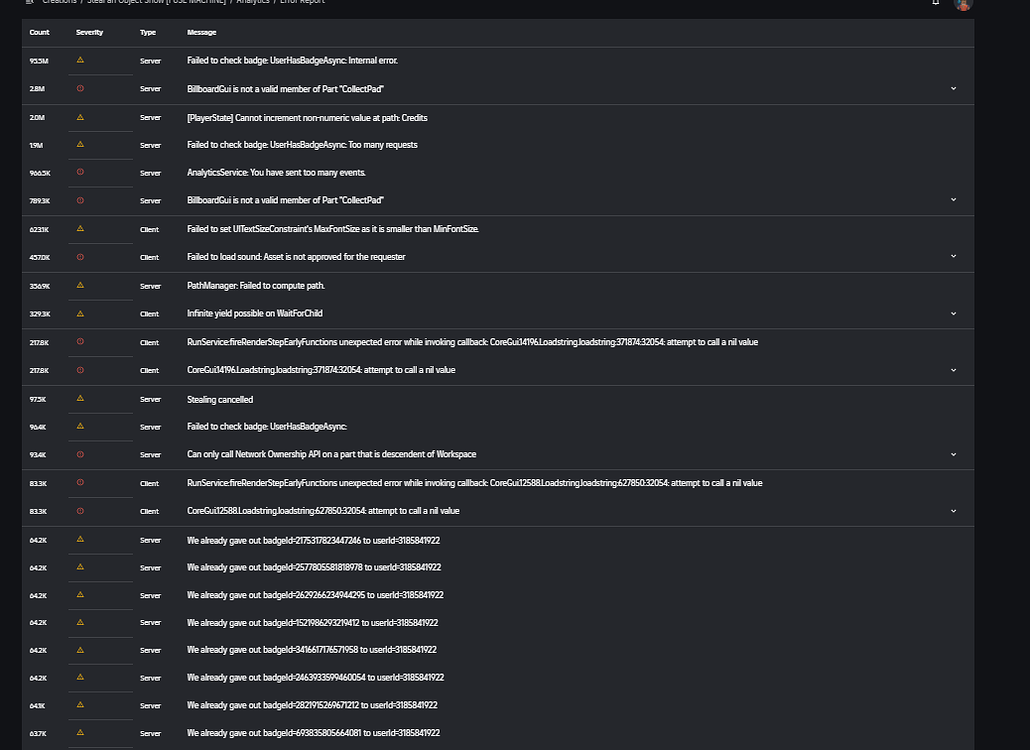Viewport: 1030px width, 750px height.
Task: Expand 'Infinite yield possible on WaitForChild' group
Action: click(953, 313)
